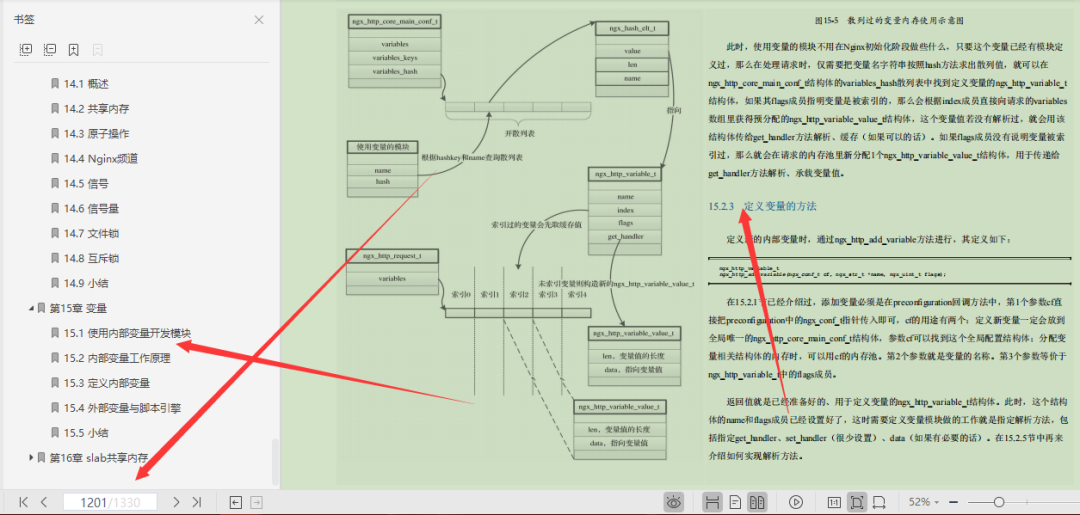Image resolution: width=1080 pixels, height=515 pixels.
Task: Open bookmark 14.5 信号
Action: click(x=86, y=183)
